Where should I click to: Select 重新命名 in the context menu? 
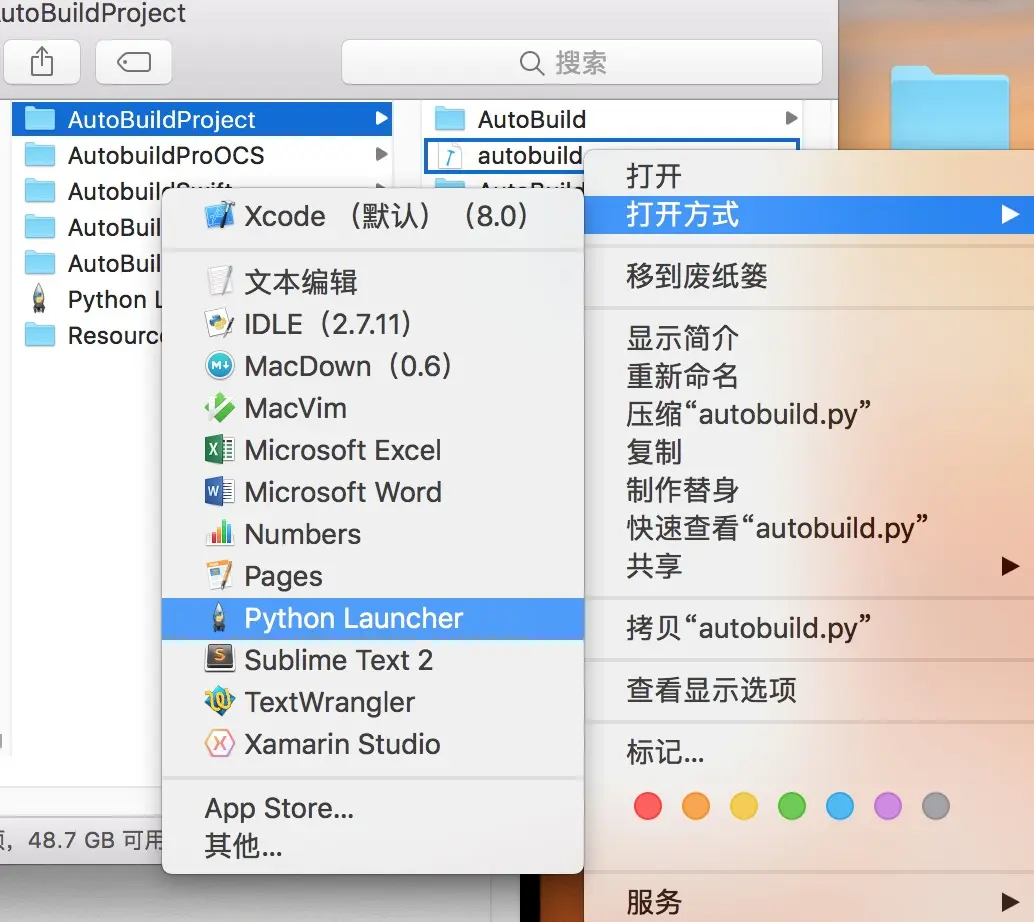click(809, 376)
